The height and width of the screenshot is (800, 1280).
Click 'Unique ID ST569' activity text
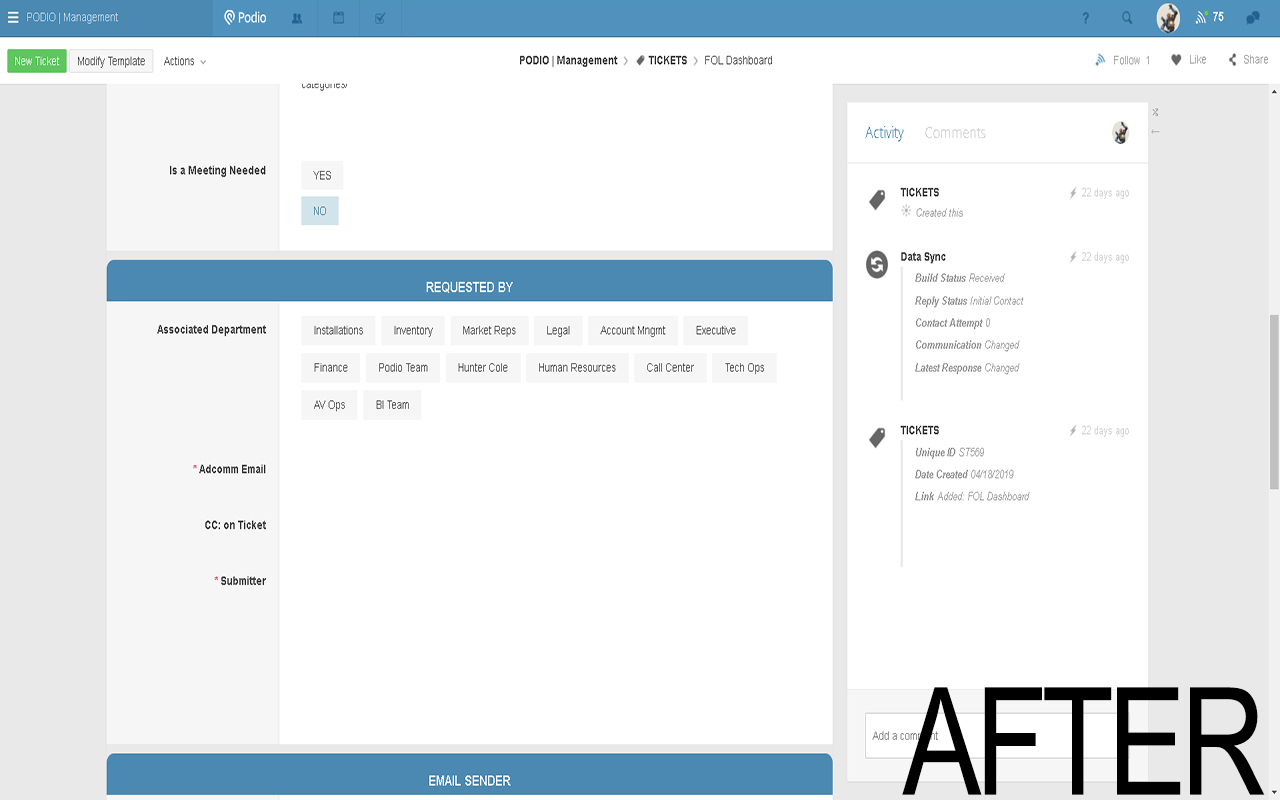click(950, 453)
